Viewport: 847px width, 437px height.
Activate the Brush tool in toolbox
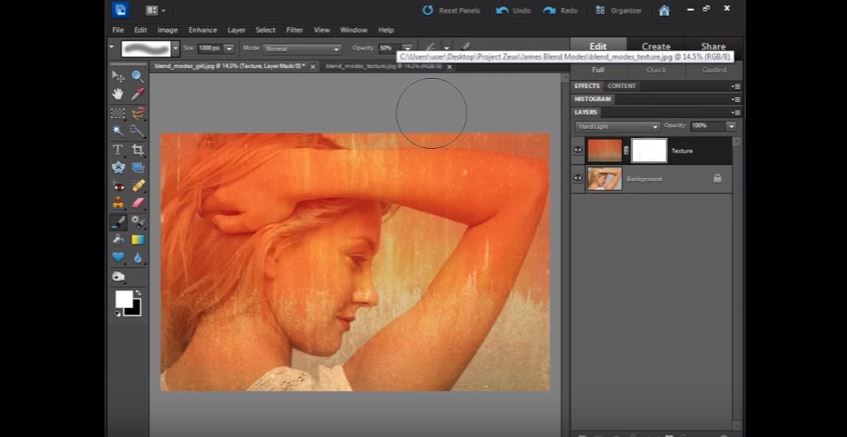pyautogui.click(x=118, y=222)
